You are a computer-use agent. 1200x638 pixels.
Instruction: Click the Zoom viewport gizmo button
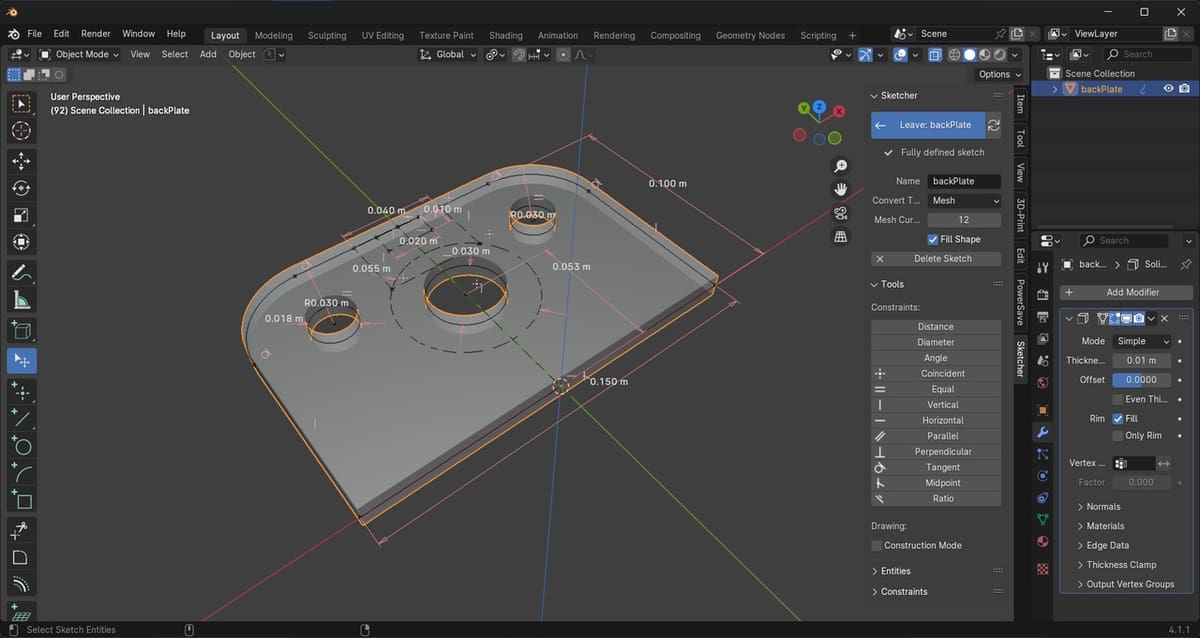pyautogui.click(x=841, y=166)
